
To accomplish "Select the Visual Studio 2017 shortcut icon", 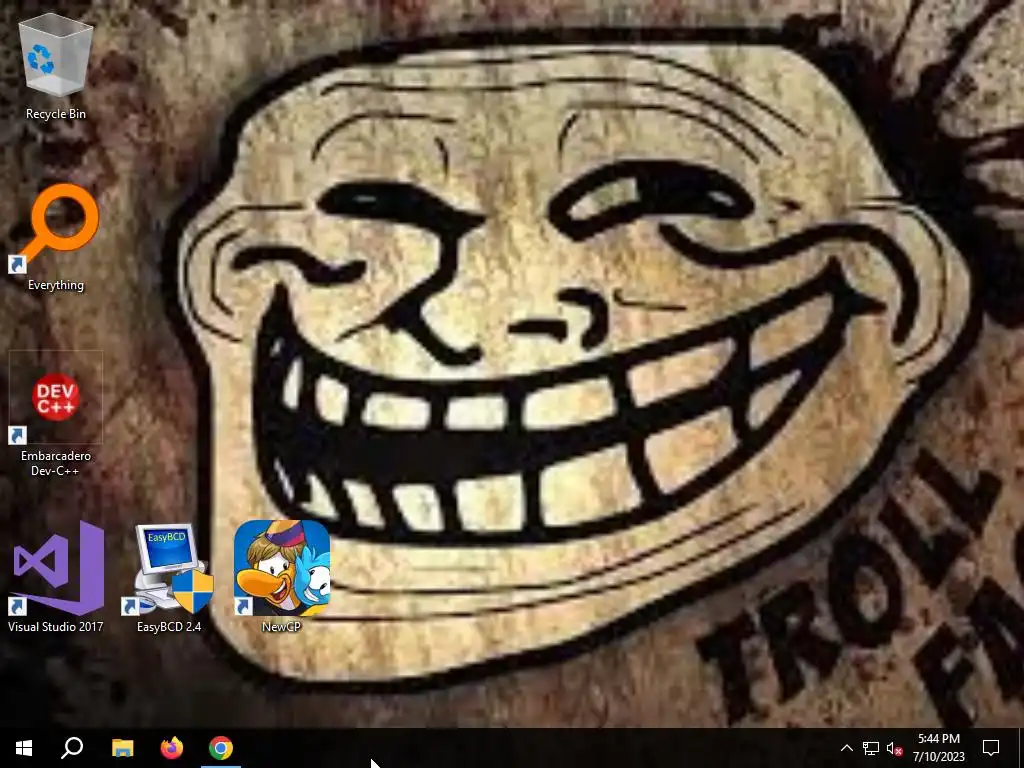I will click(x=56, y=568).
